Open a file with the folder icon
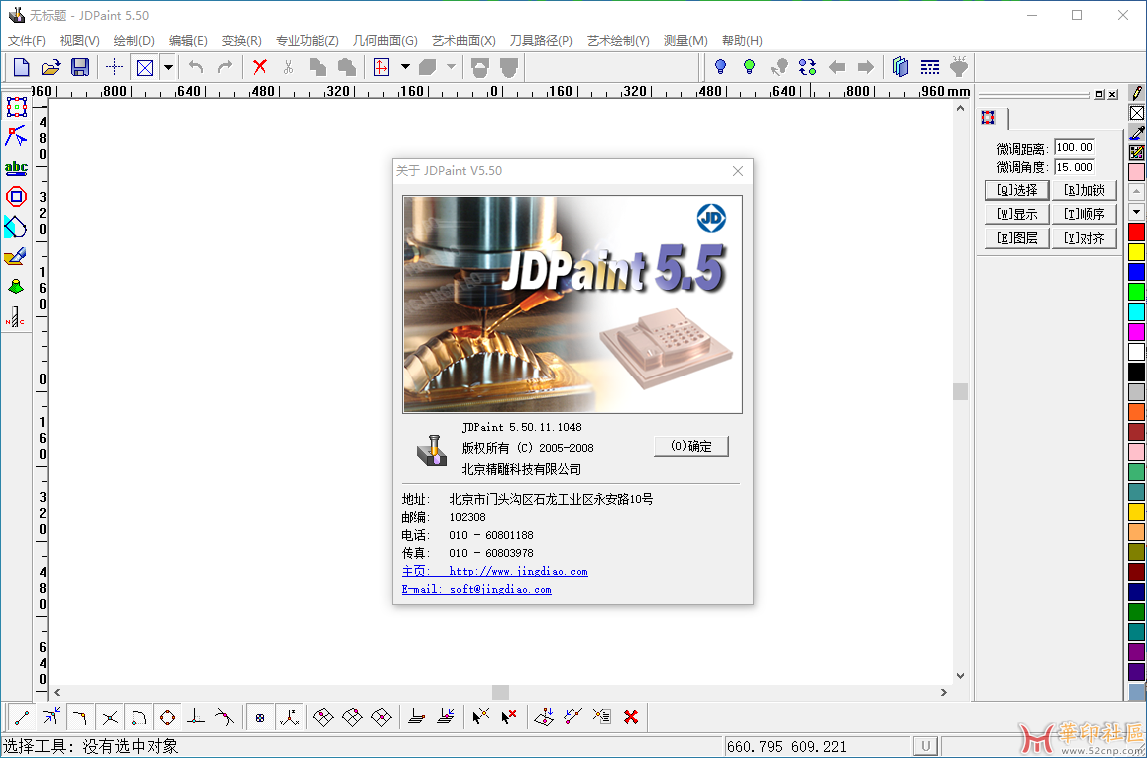This screenshot has width=1147, height=758. 50,67
